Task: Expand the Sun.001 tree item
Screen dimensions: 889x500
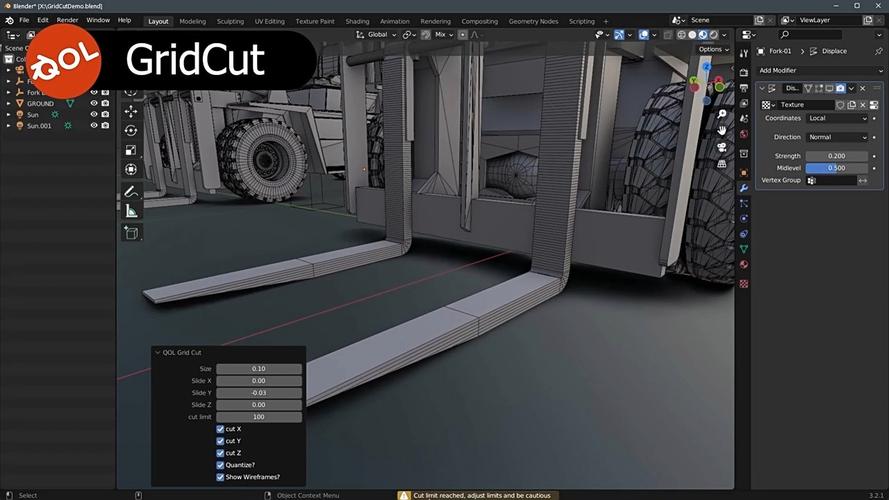Action: pyautogui.click(x=9, y=125)
